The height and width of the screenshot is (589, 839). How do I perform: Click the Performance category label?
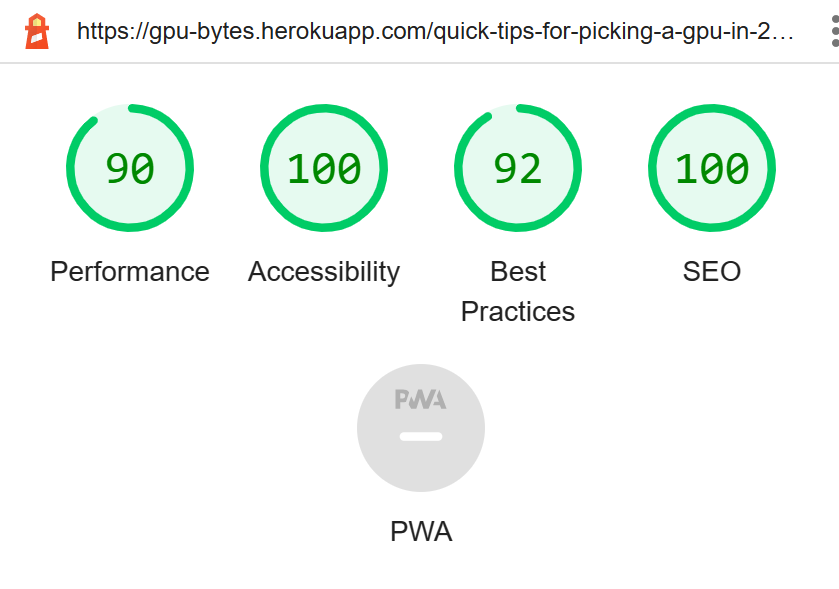(130, 272)
